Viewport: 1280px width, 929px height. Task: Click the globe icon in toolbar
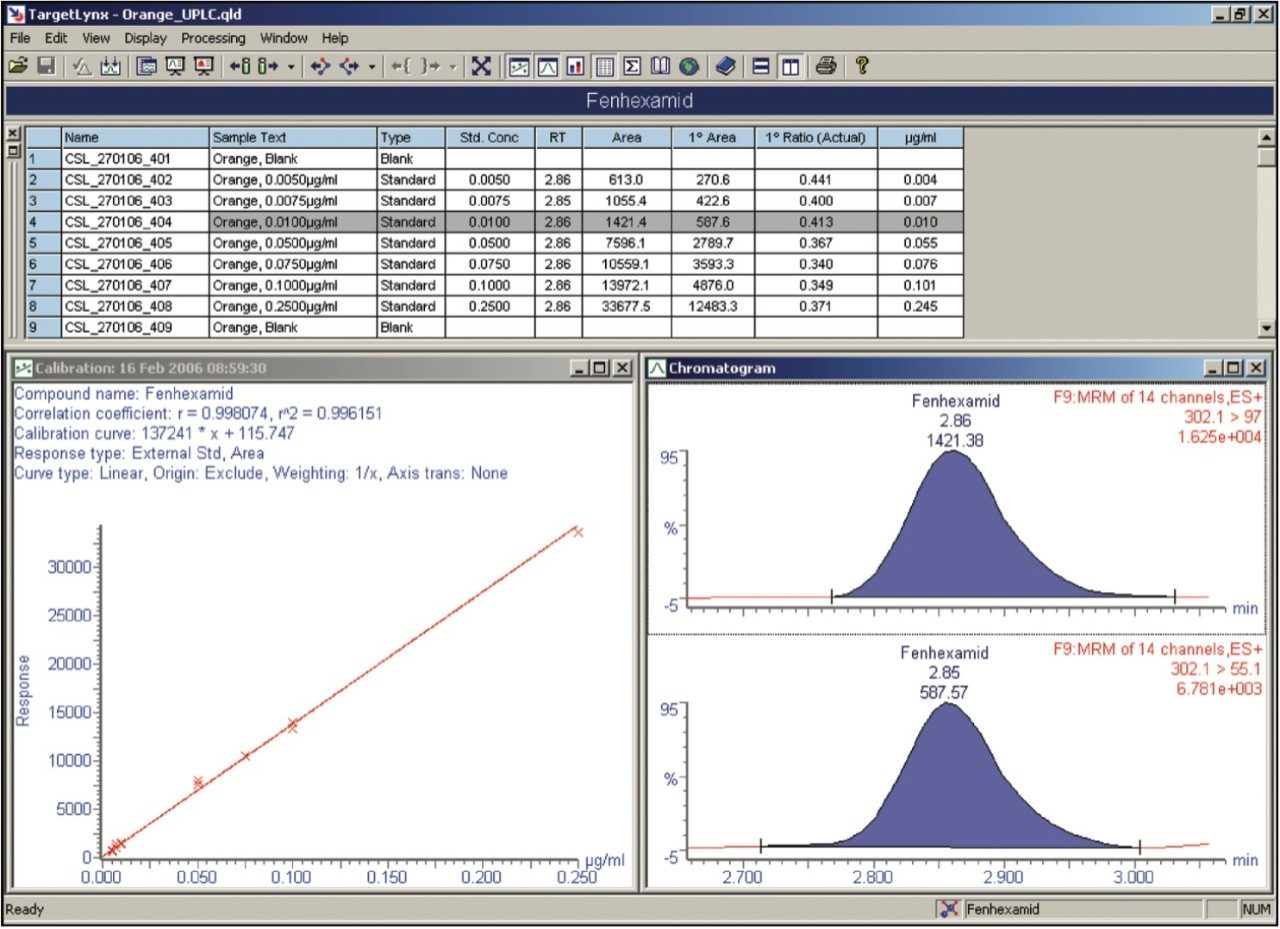coord(688,66)
